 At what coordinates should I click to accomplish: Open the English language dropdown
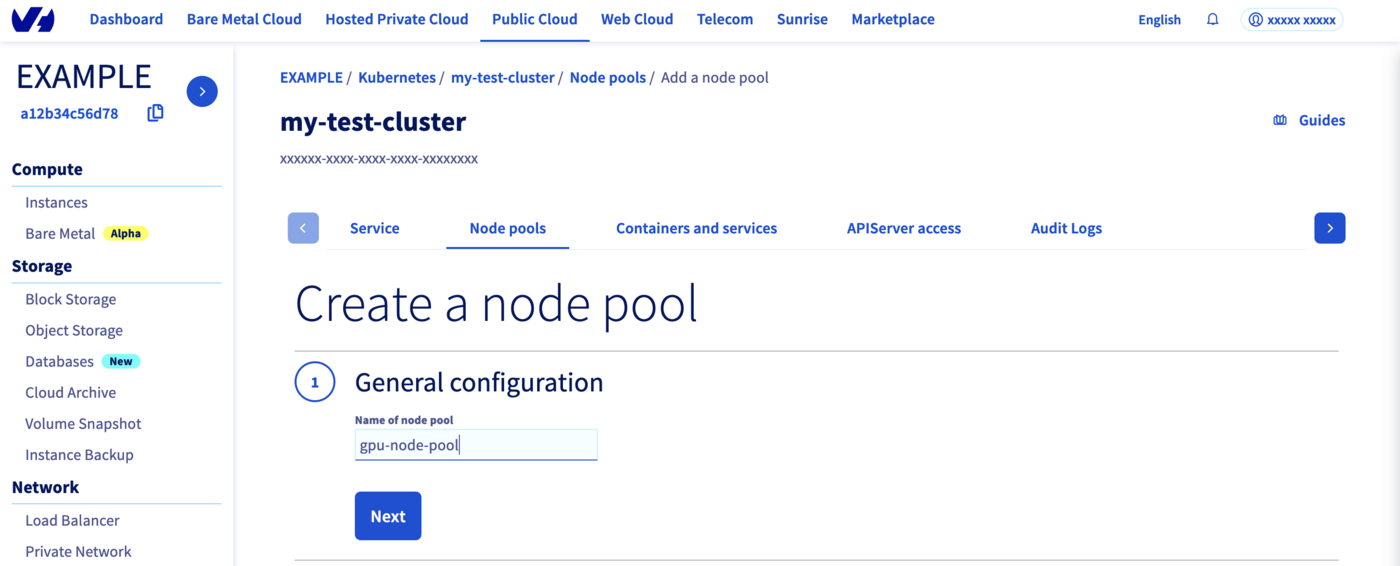1159,19
